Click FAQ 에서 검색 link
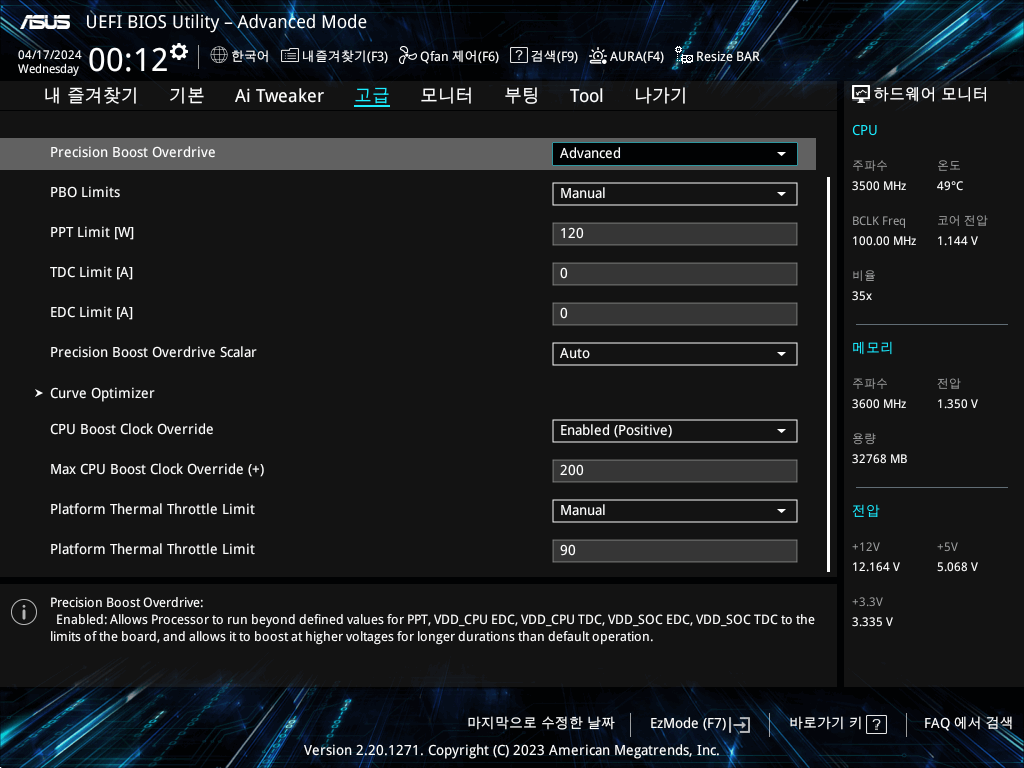1024x768 pixels. pos(968,723)
